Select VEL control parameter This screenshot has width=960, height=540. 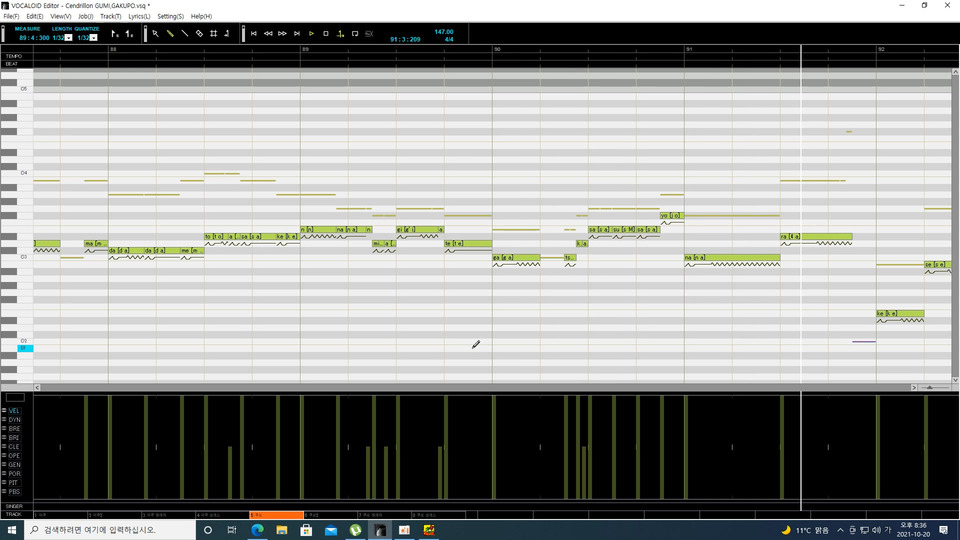(x=13, y=411)
